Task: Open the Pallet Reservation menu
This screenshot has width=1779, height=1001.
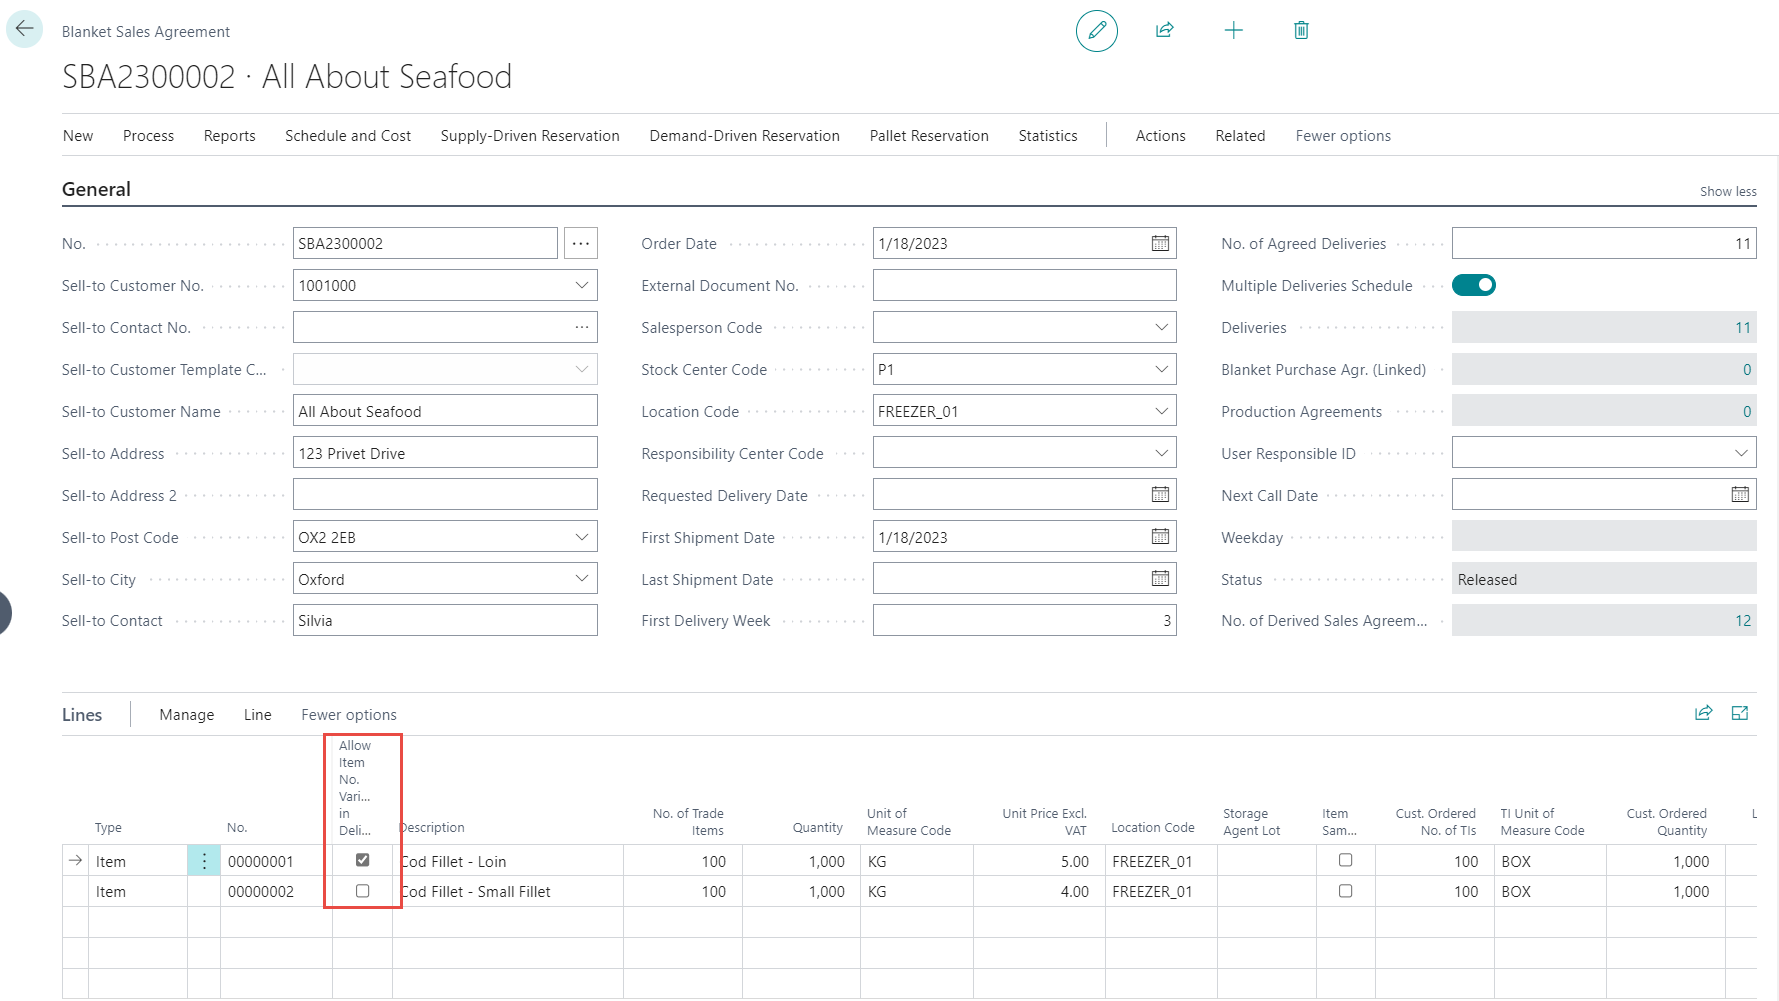Action: (x=928, y=136)
